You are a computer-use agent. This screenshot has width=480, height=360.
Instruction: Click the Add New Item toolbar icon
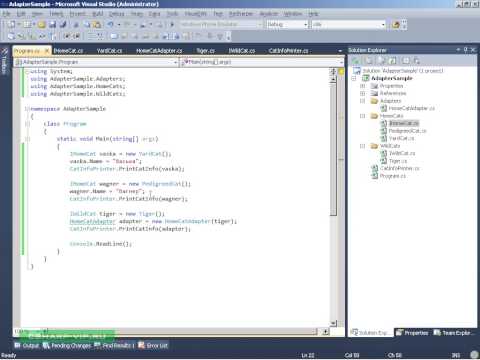click(x=27, y=25)
